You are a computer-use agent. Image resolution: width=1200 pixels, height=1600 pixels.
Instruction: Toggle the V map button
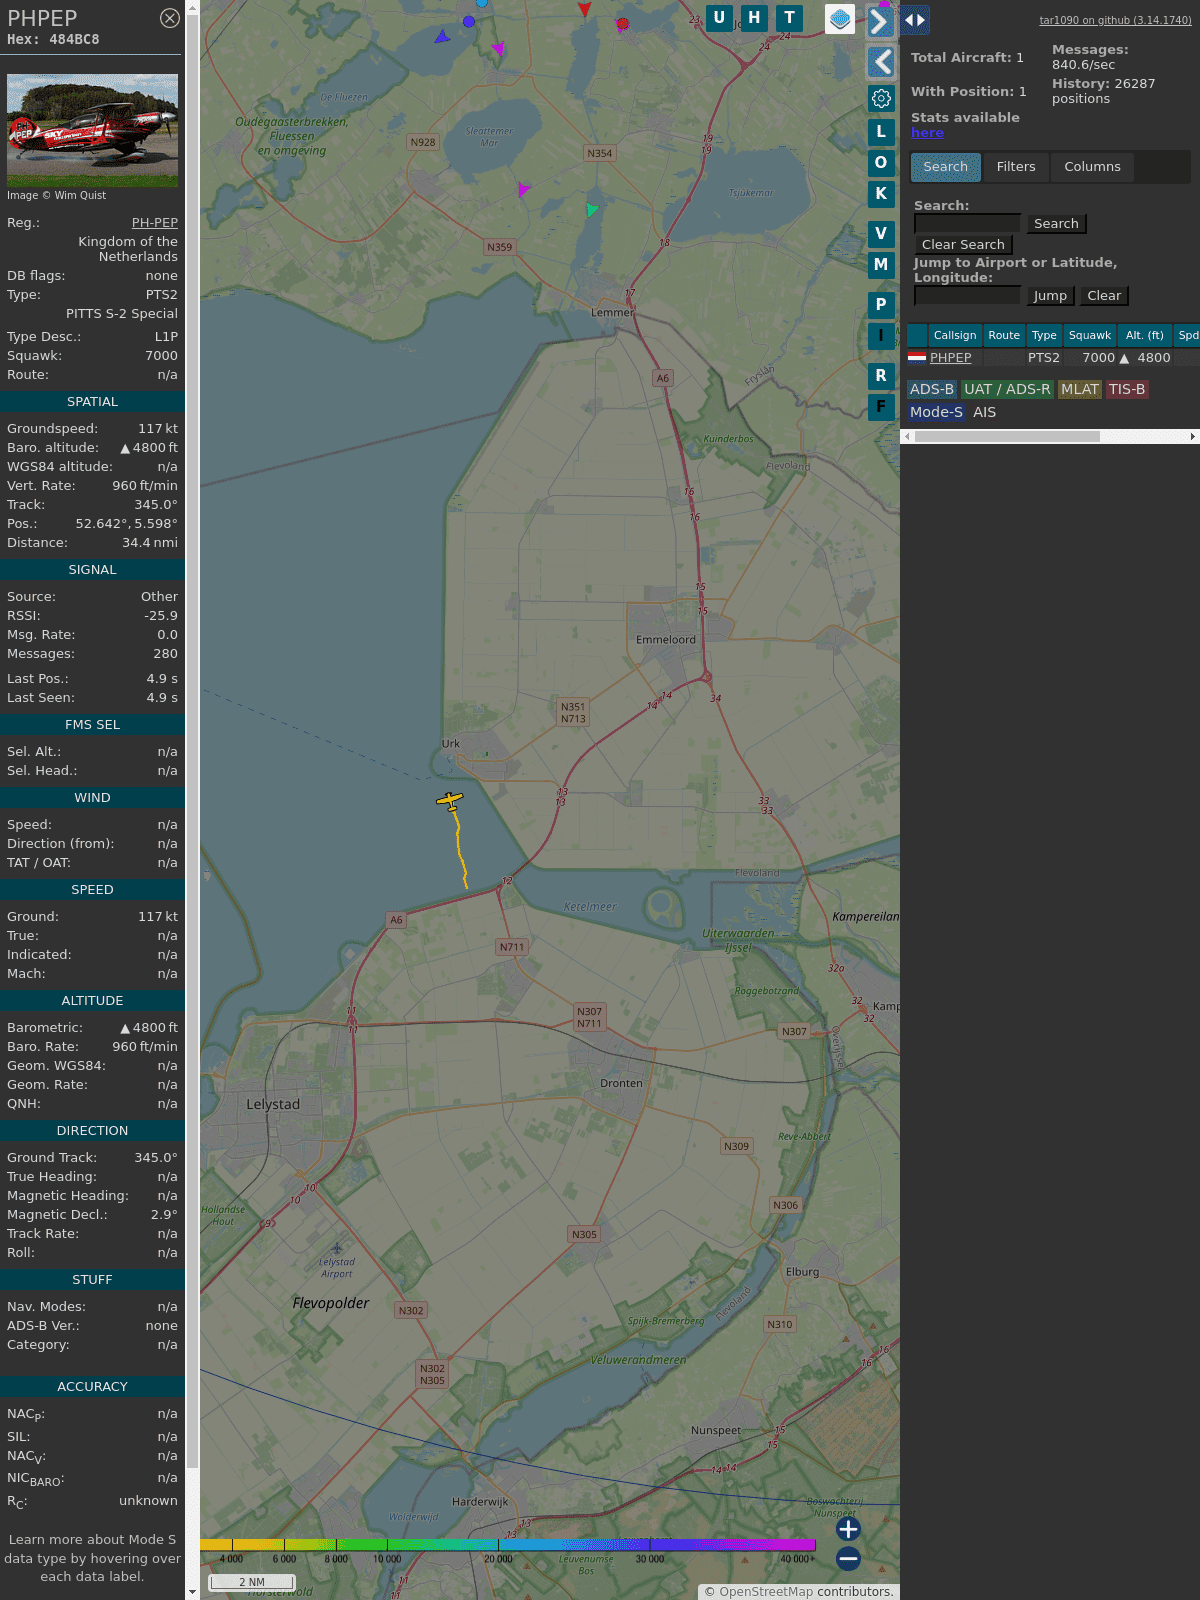[881, 234]
